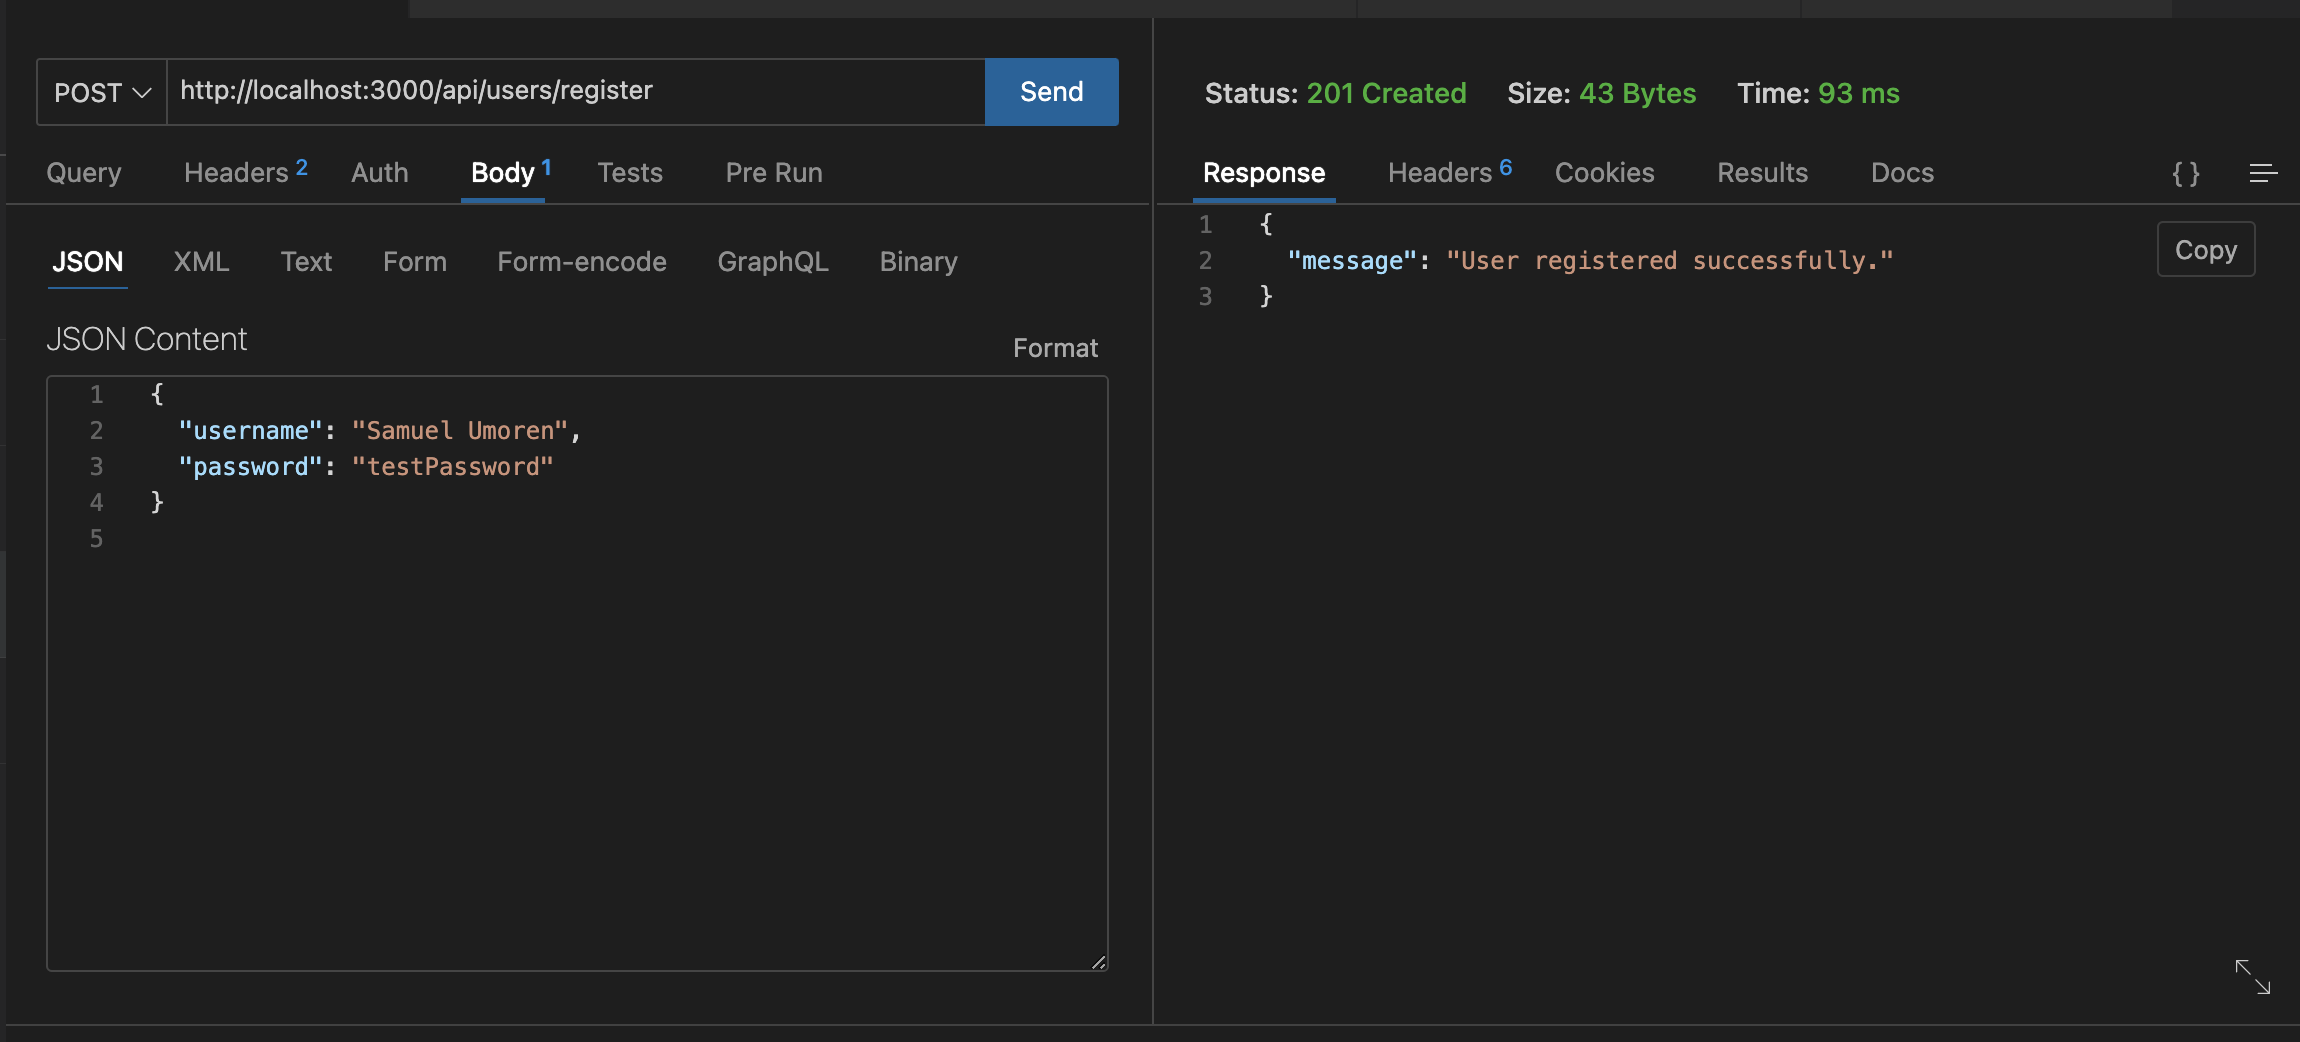This screenshot has width=2300, height=1042.
Task: Click the curly braces code snippet icon
Action: (x=2186, y=174)
